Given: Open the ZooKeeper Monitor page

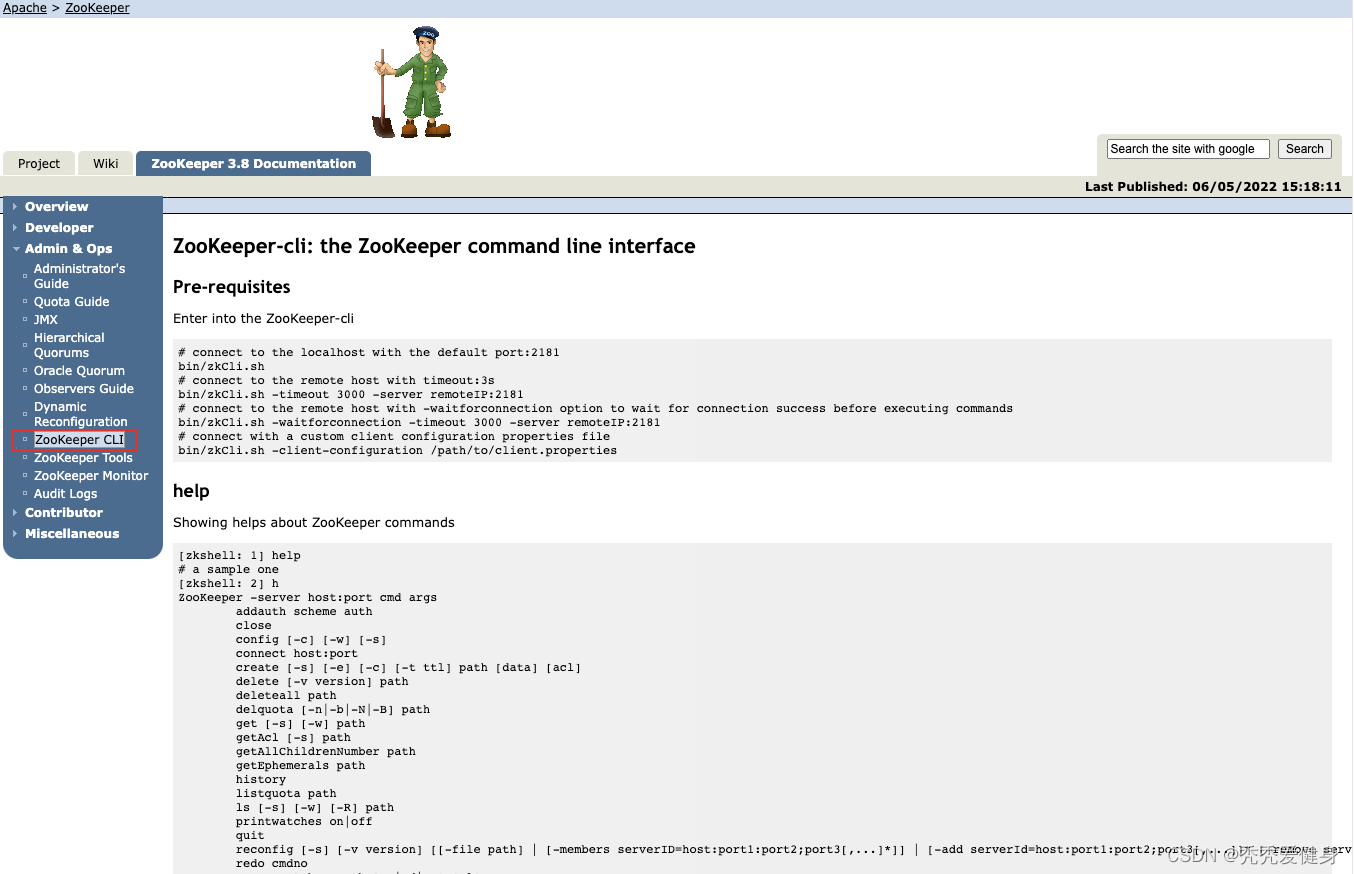Looking at the screenshot, I should [91, 476].
